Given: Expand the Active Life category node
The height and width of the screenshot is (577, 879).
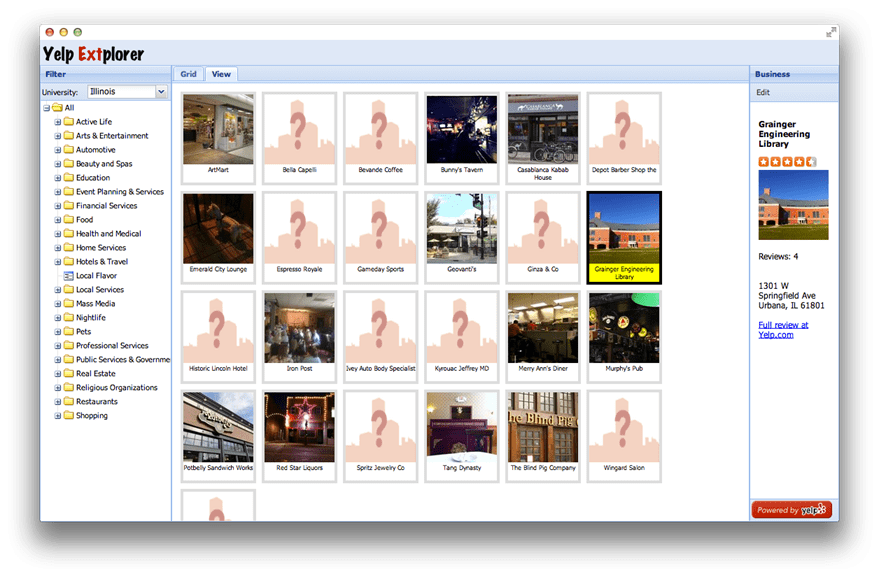Looking at the screenshot, I should coord(57,122).
